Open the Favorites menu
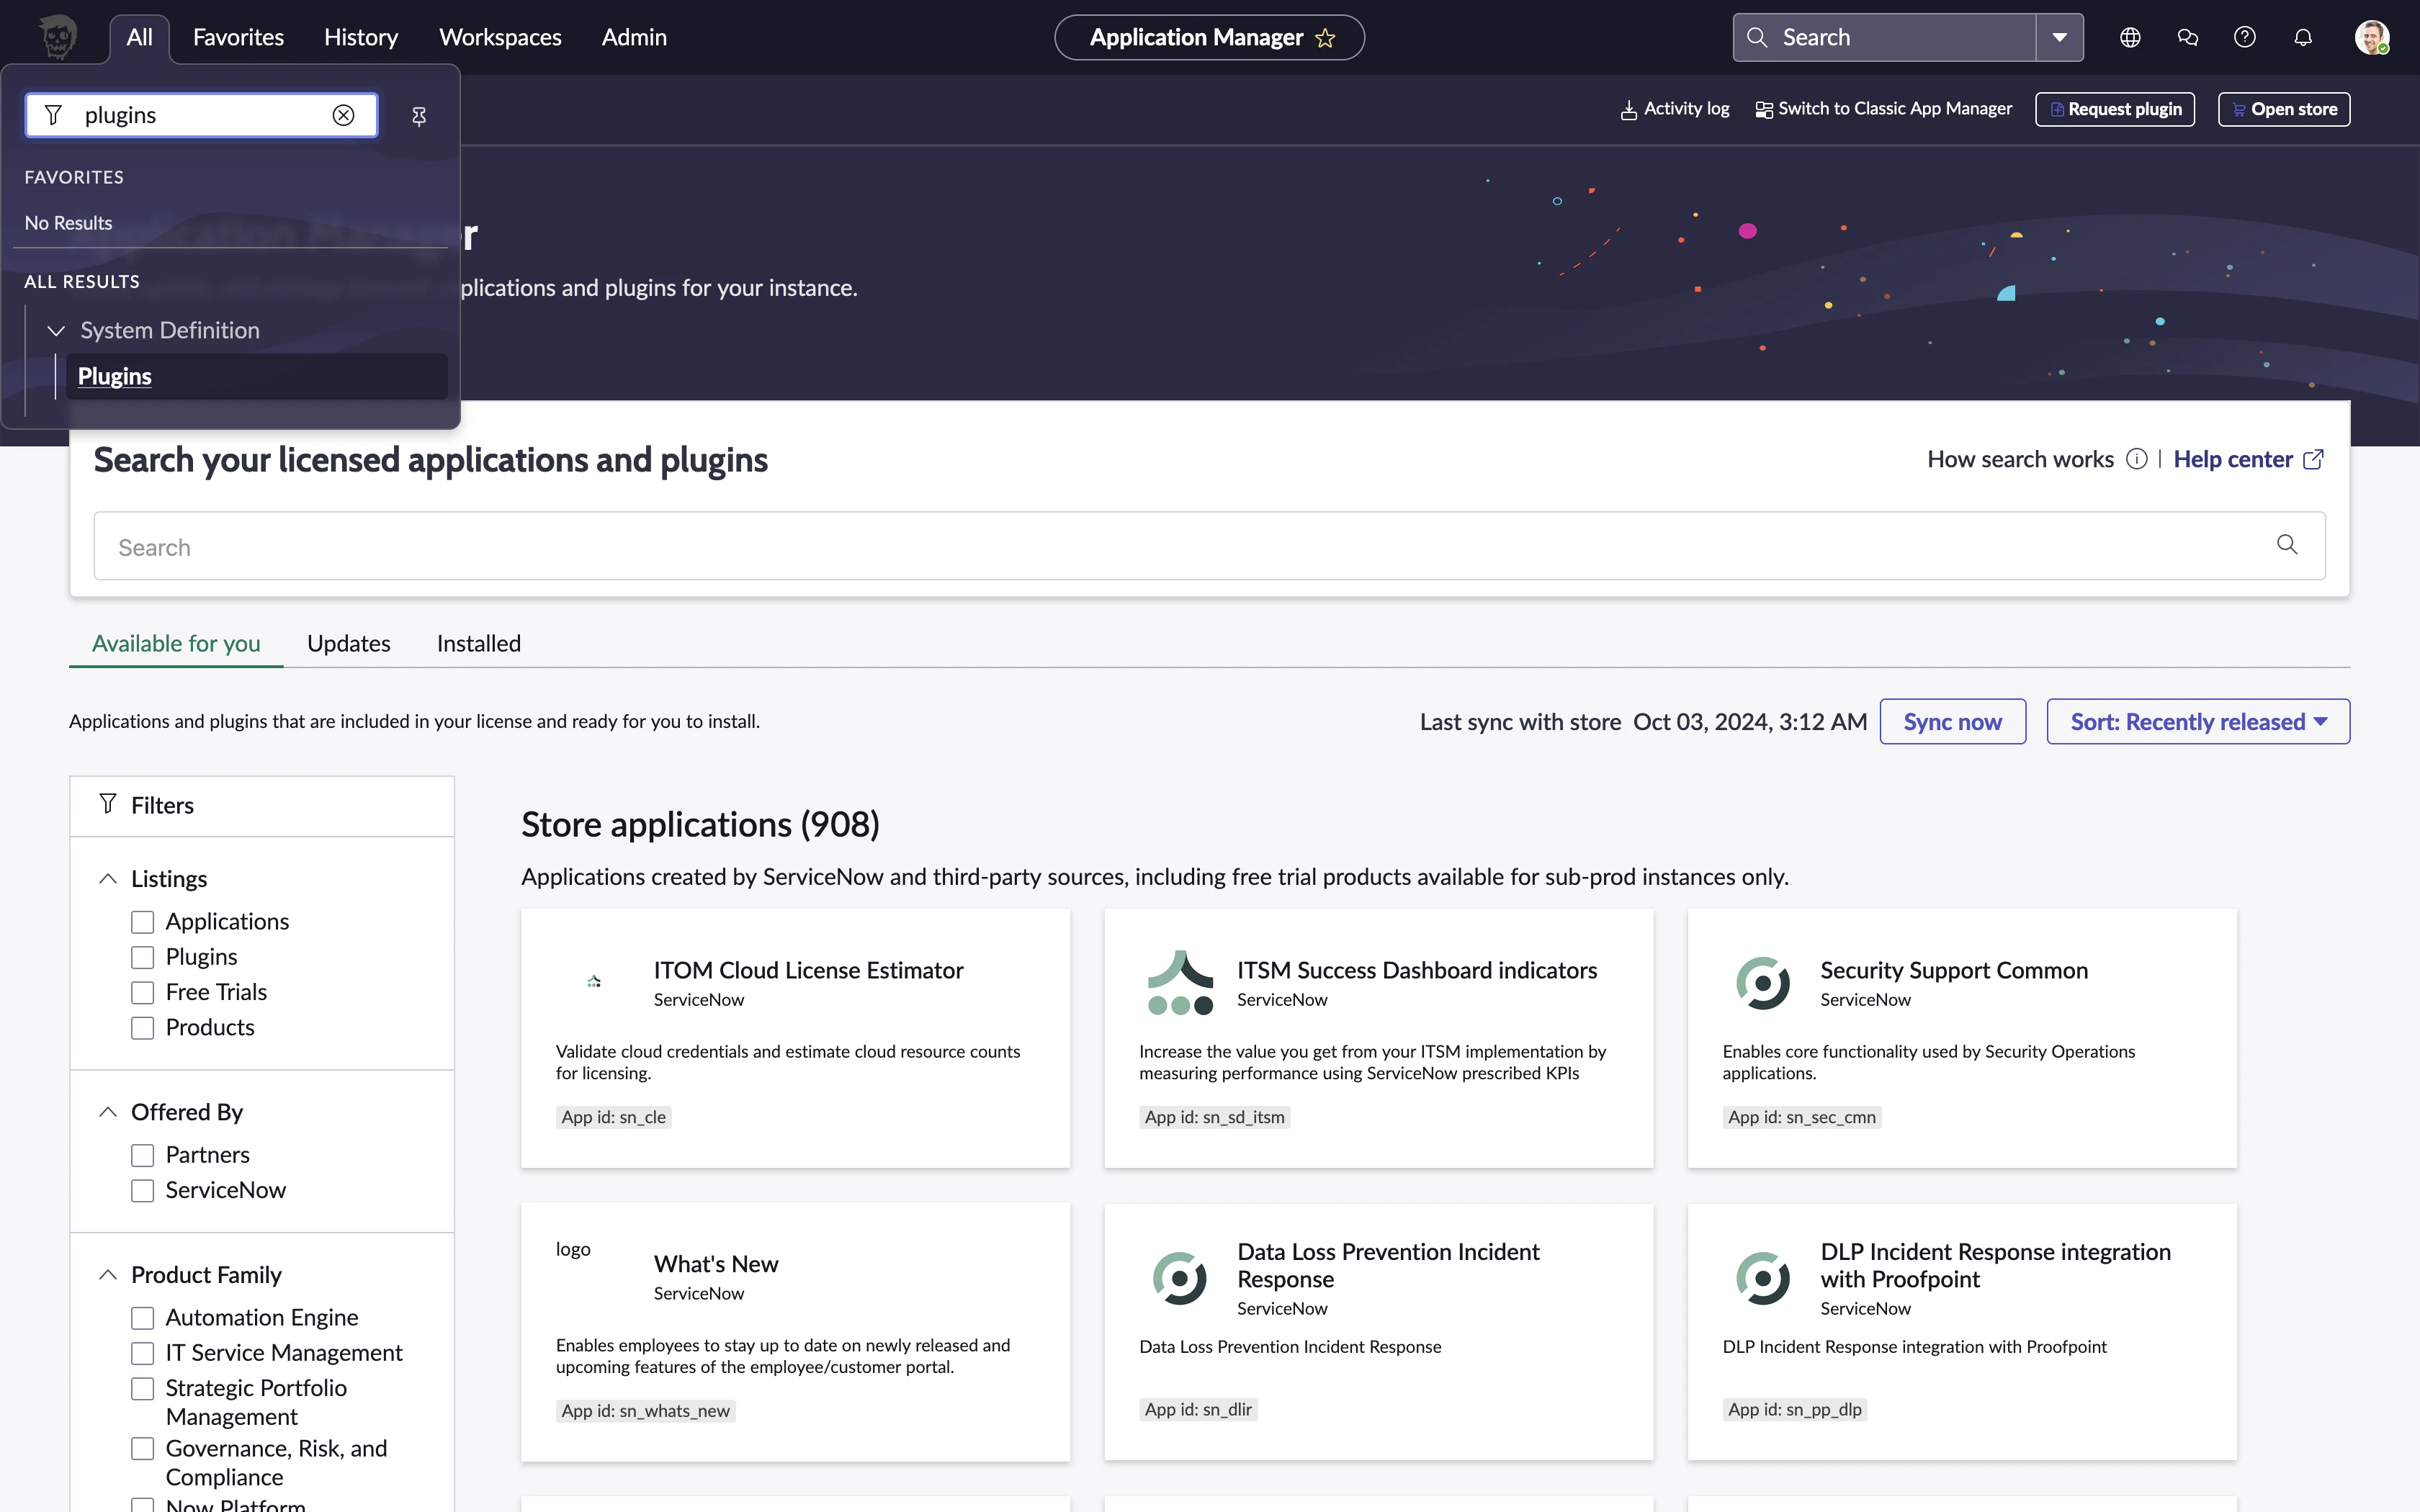Image resolution: width=2420 pixels, height=1512 pixels. (x=238, y=38)
